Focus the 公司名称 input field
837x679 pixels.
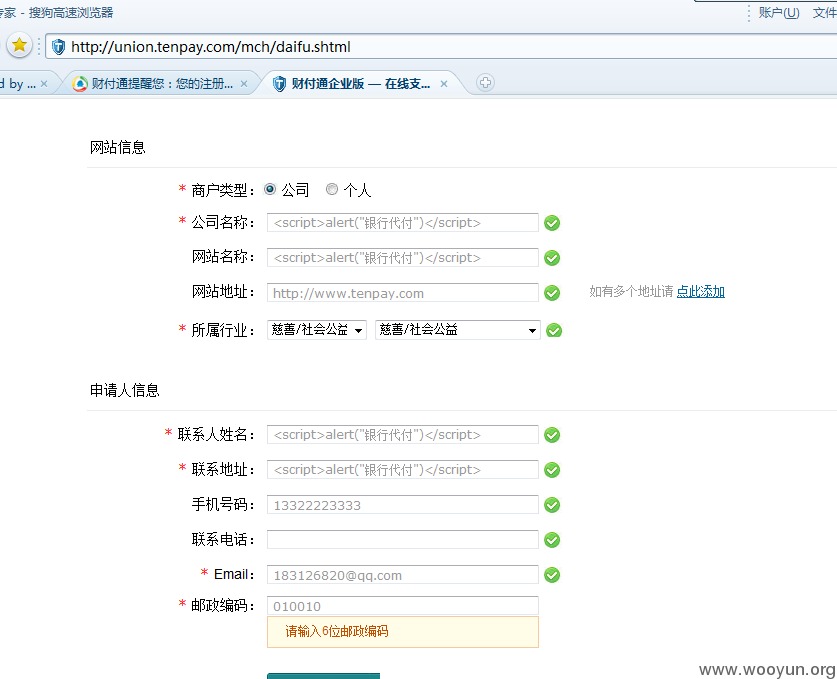pos(402,223)
